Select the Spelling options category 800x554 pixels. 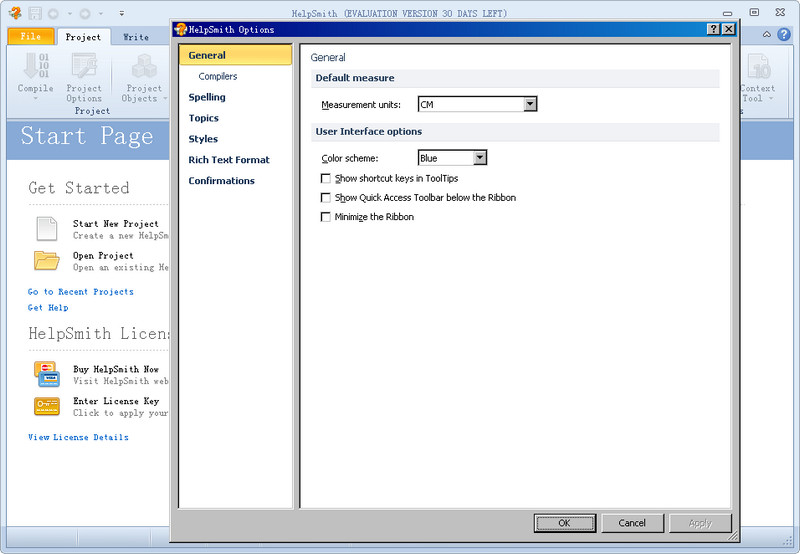click(x=207, y=97)
